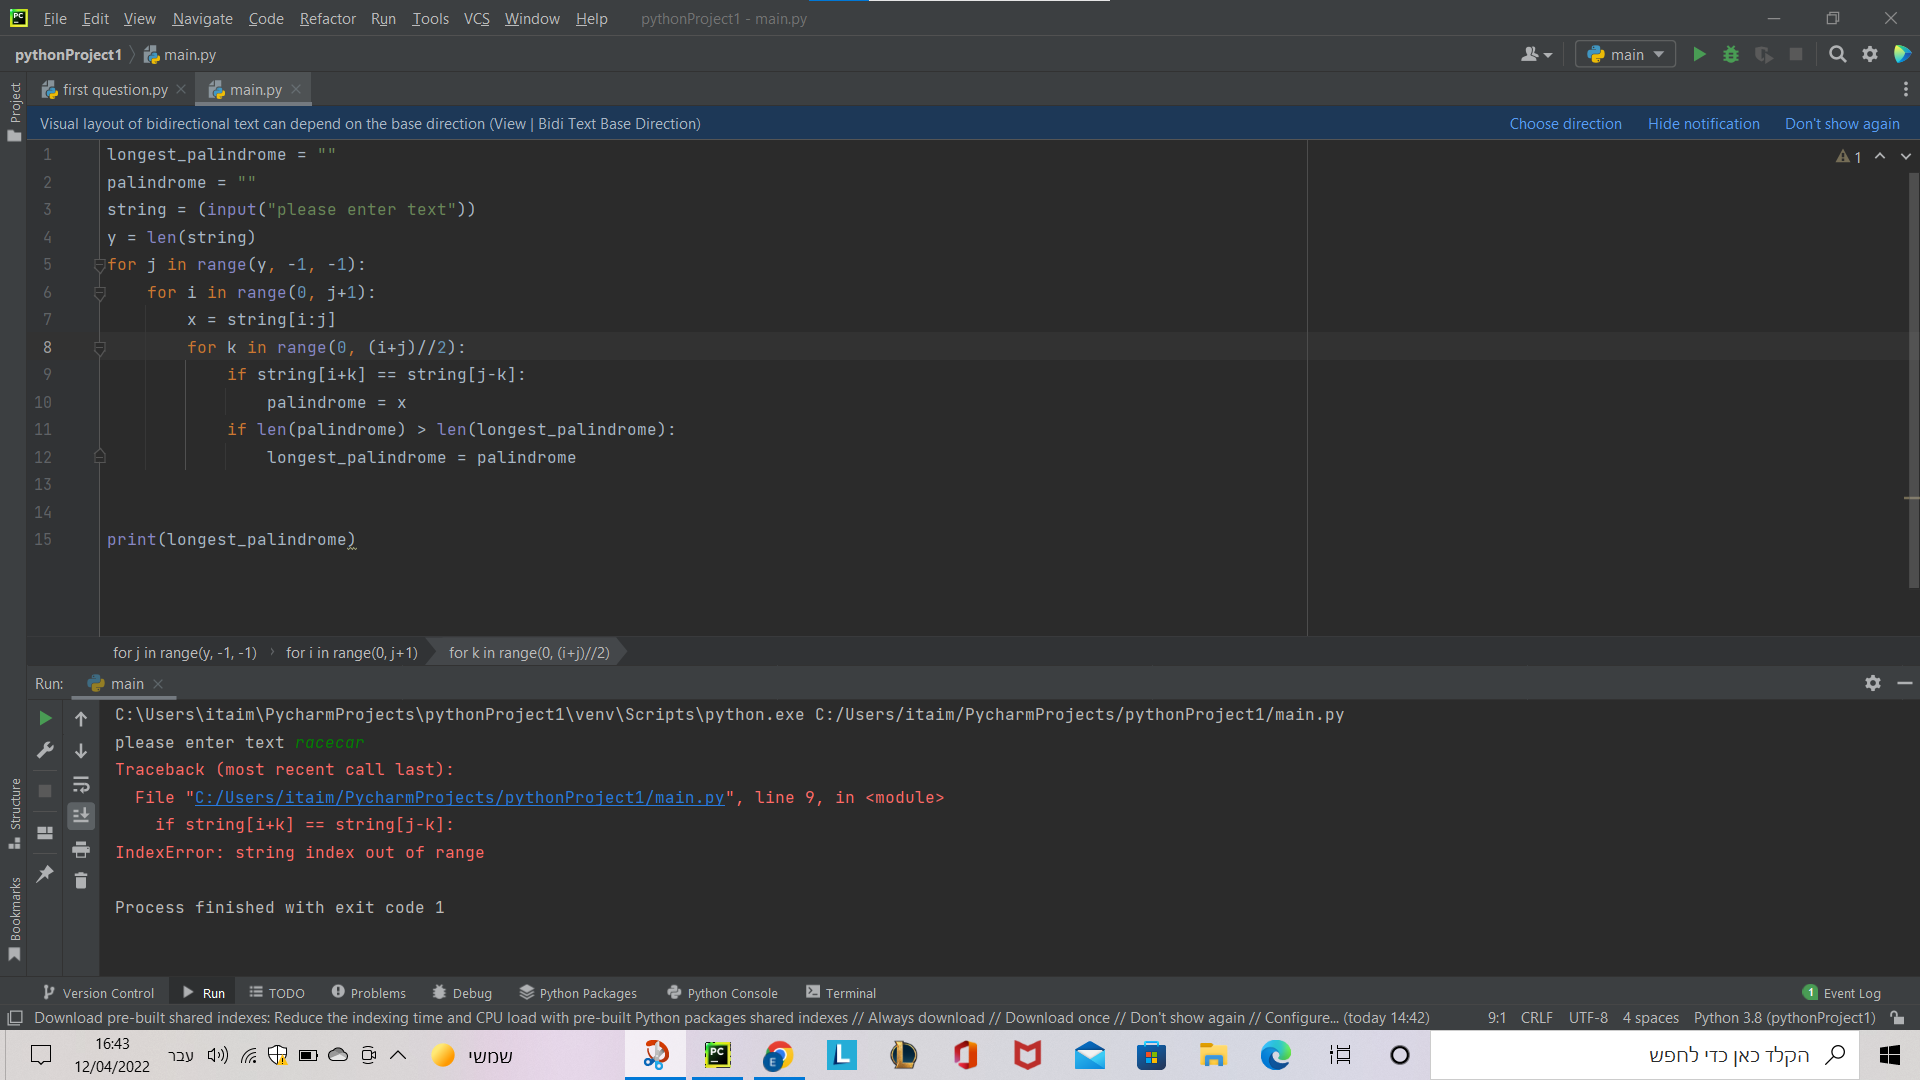Toggle soft-wrap in Run console
This screenshot has height=1080, width=1920.
[x=81, y=784]
